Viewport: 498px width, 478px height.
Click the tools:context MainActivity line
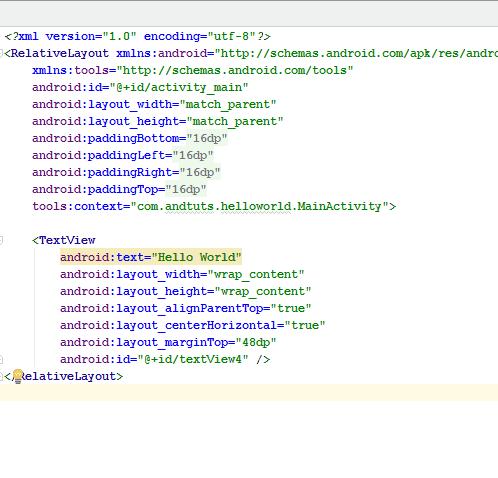[x=214, y=206]
